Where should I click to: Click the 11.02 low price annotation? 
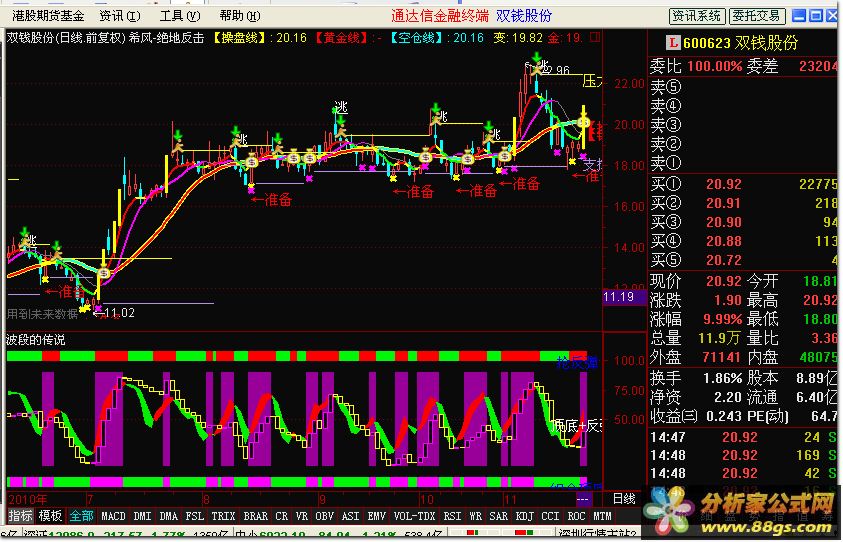tap(119, 313)
